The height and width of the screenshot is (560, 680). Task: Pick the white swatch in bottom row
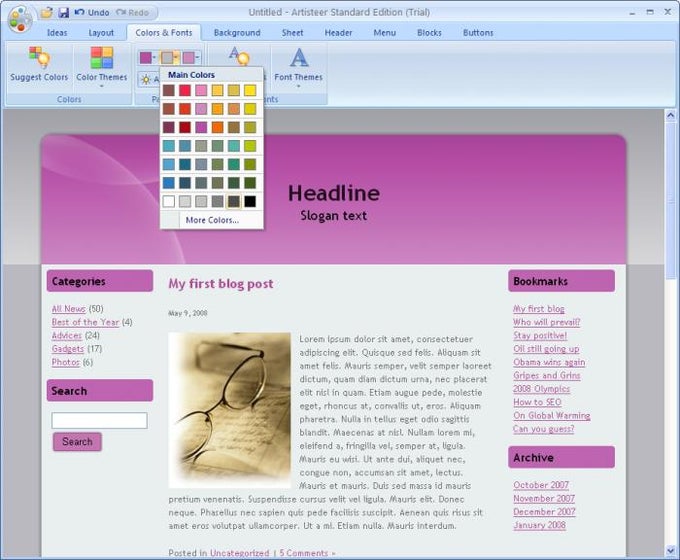tap(169, 201)
